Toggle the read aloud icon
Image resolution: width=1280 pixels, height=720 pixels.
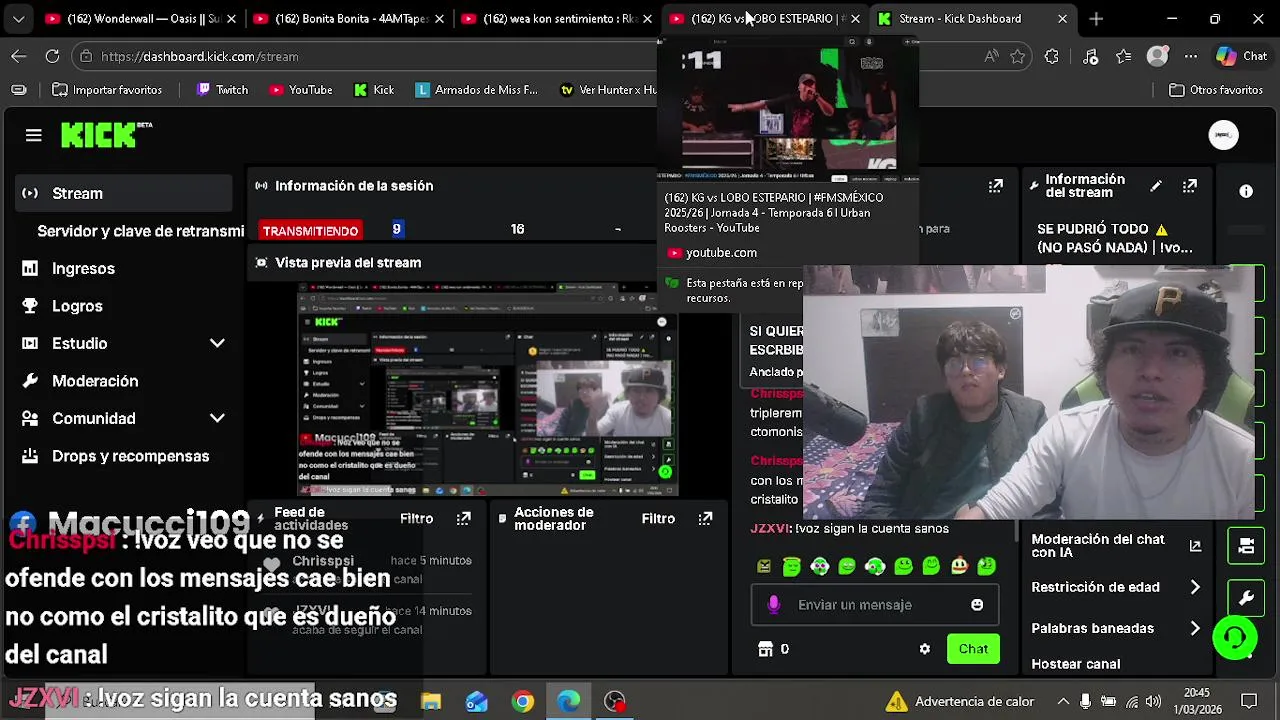click(x=991, y=57)
